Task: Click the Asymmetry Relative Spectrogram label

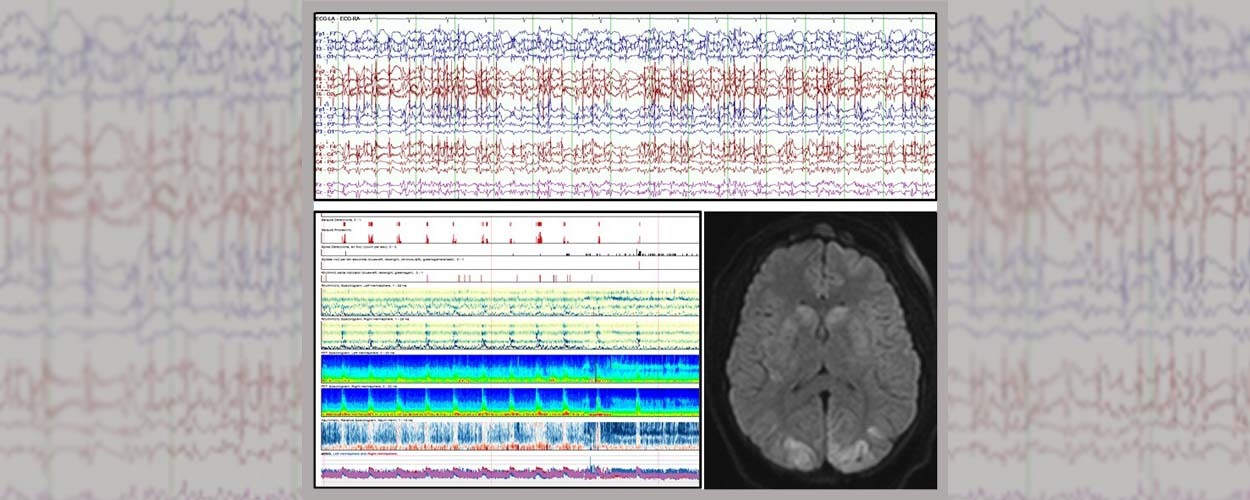Action: 366,419
